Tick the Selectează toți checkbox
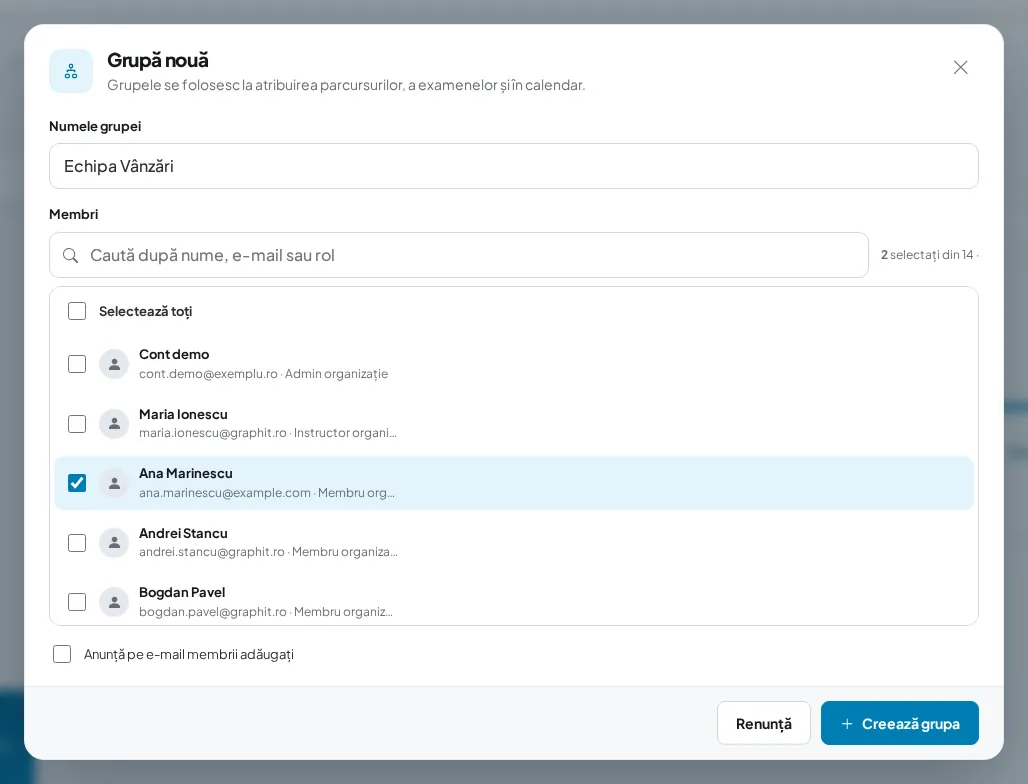Image resolution: width=1028 pixels, height=784 pixels. [x=77, y=311]
